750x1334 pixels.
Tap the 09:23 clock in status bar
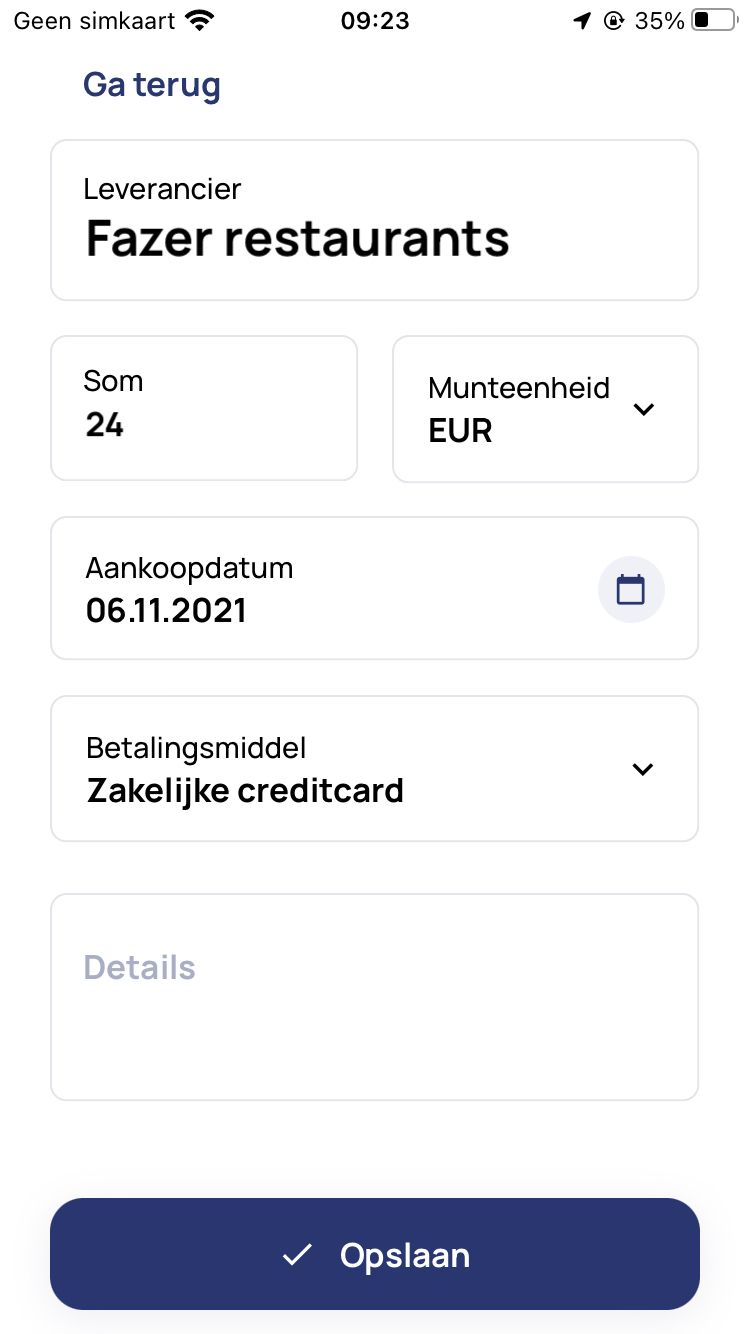point(375,20)
